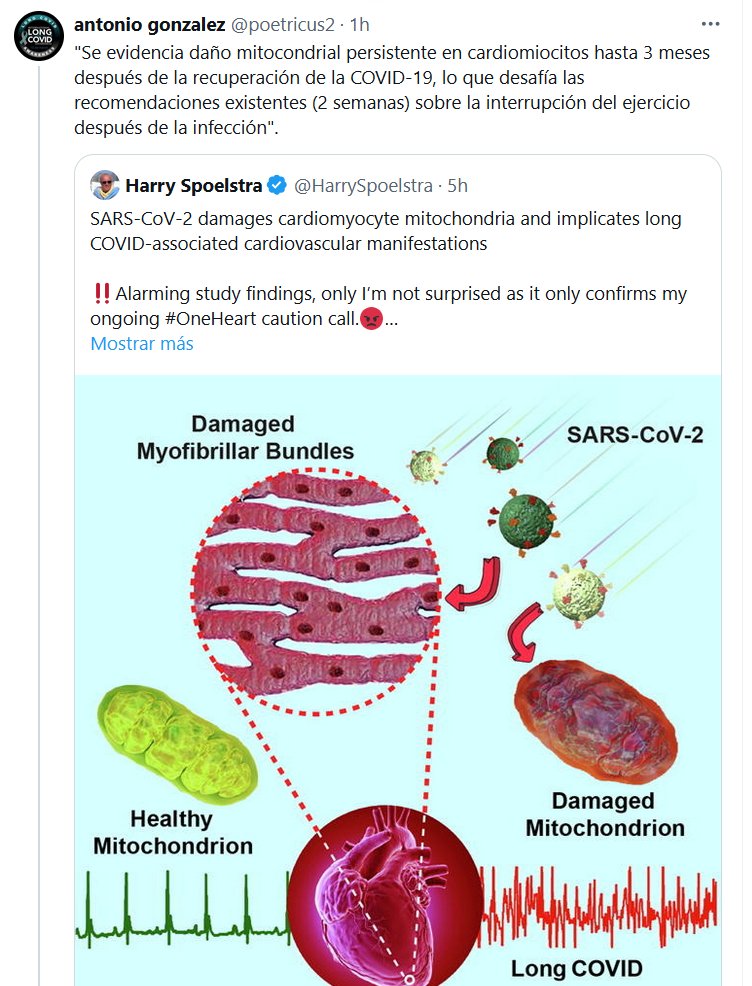Click the Harry Spoelstra display name
Image resolution: width=752 pixels, height=986 pixels.
pos(193,186)
